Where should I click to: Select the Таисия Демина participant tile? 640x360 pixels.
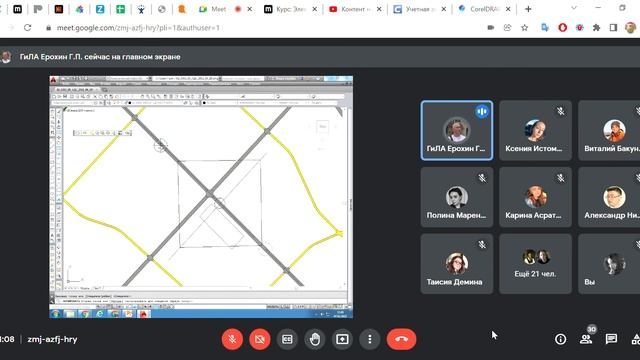pyautogui.click(x=457, y=264)
